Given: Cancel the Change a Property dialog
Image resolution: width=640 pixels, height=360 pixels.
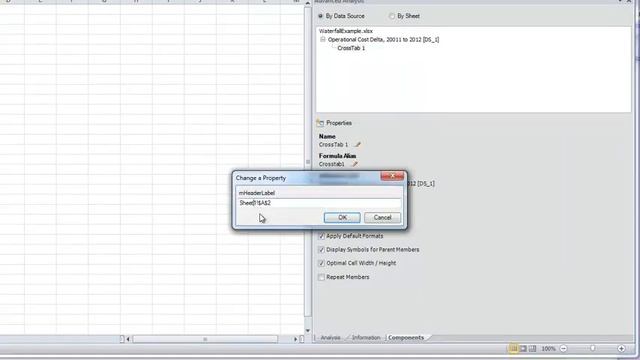Looking at the screenshot, I should (x=382, y=218).
